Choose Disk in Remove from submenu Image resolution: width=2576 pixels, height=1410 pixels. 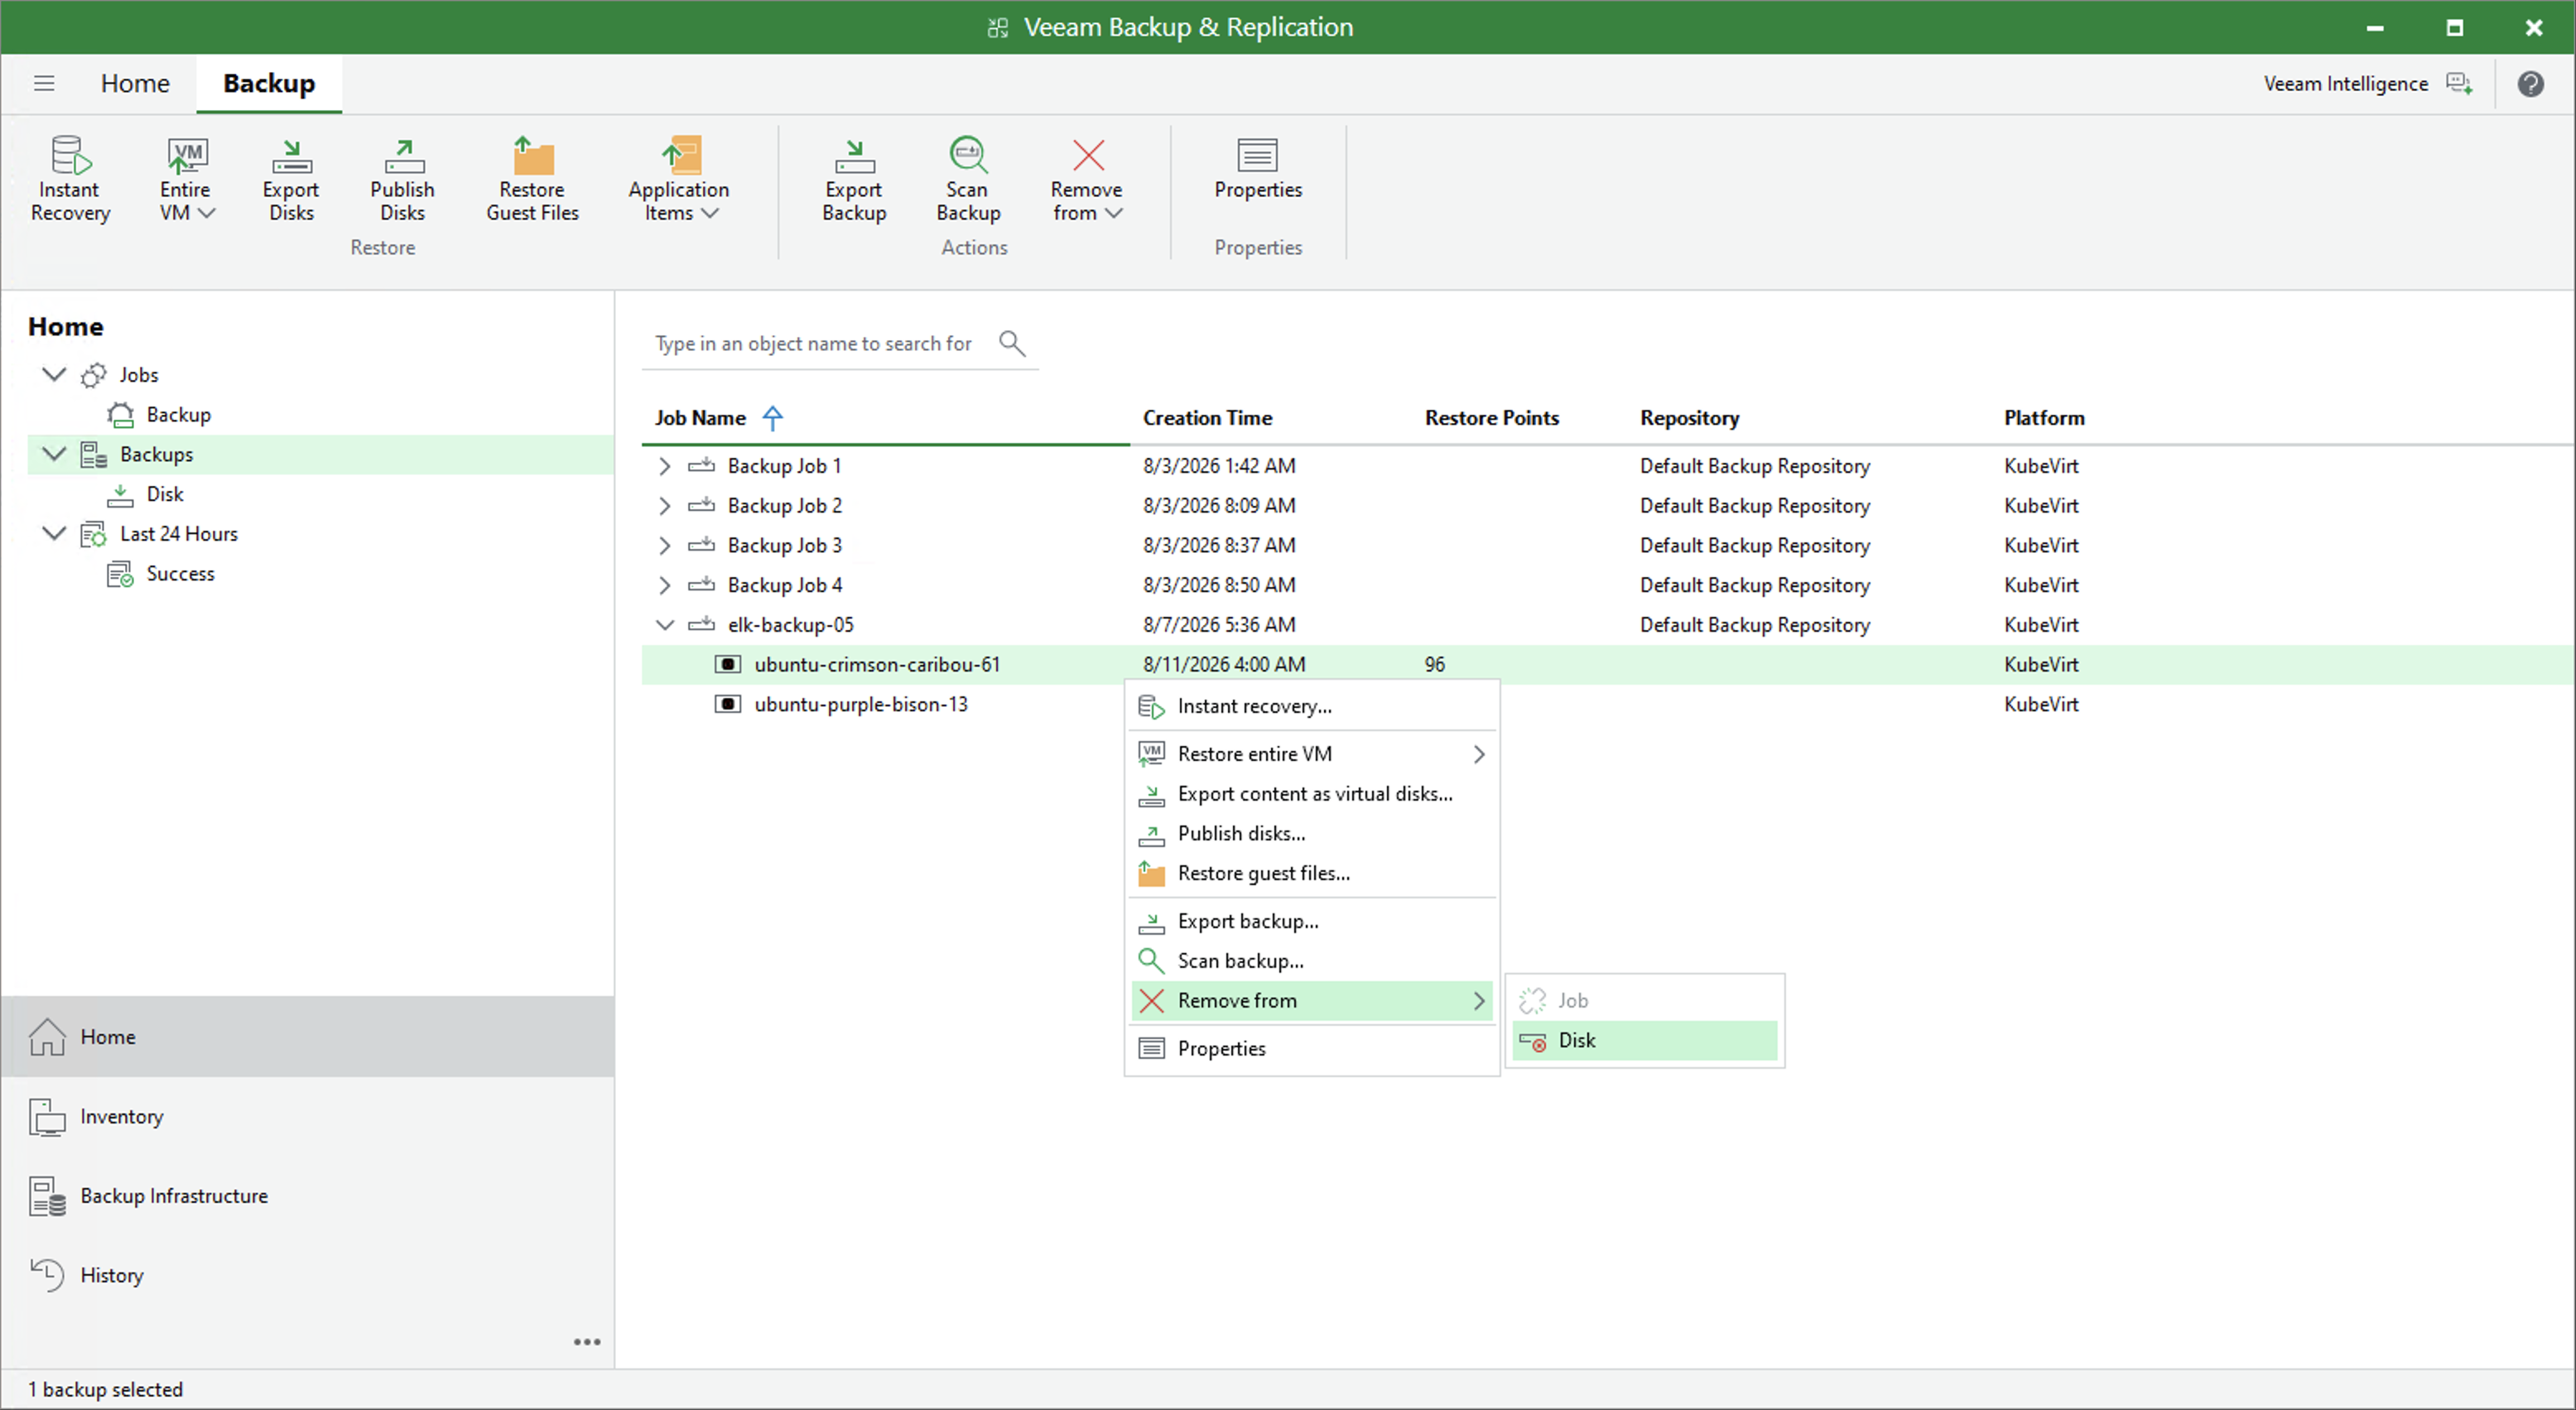[1645, 1040]
